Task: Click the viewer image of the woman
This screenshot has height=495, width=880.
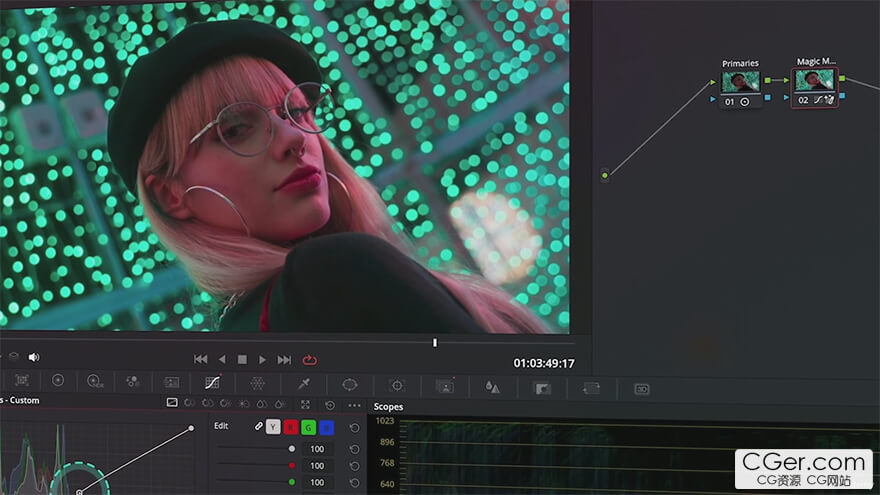Action: tap(285, 166)
